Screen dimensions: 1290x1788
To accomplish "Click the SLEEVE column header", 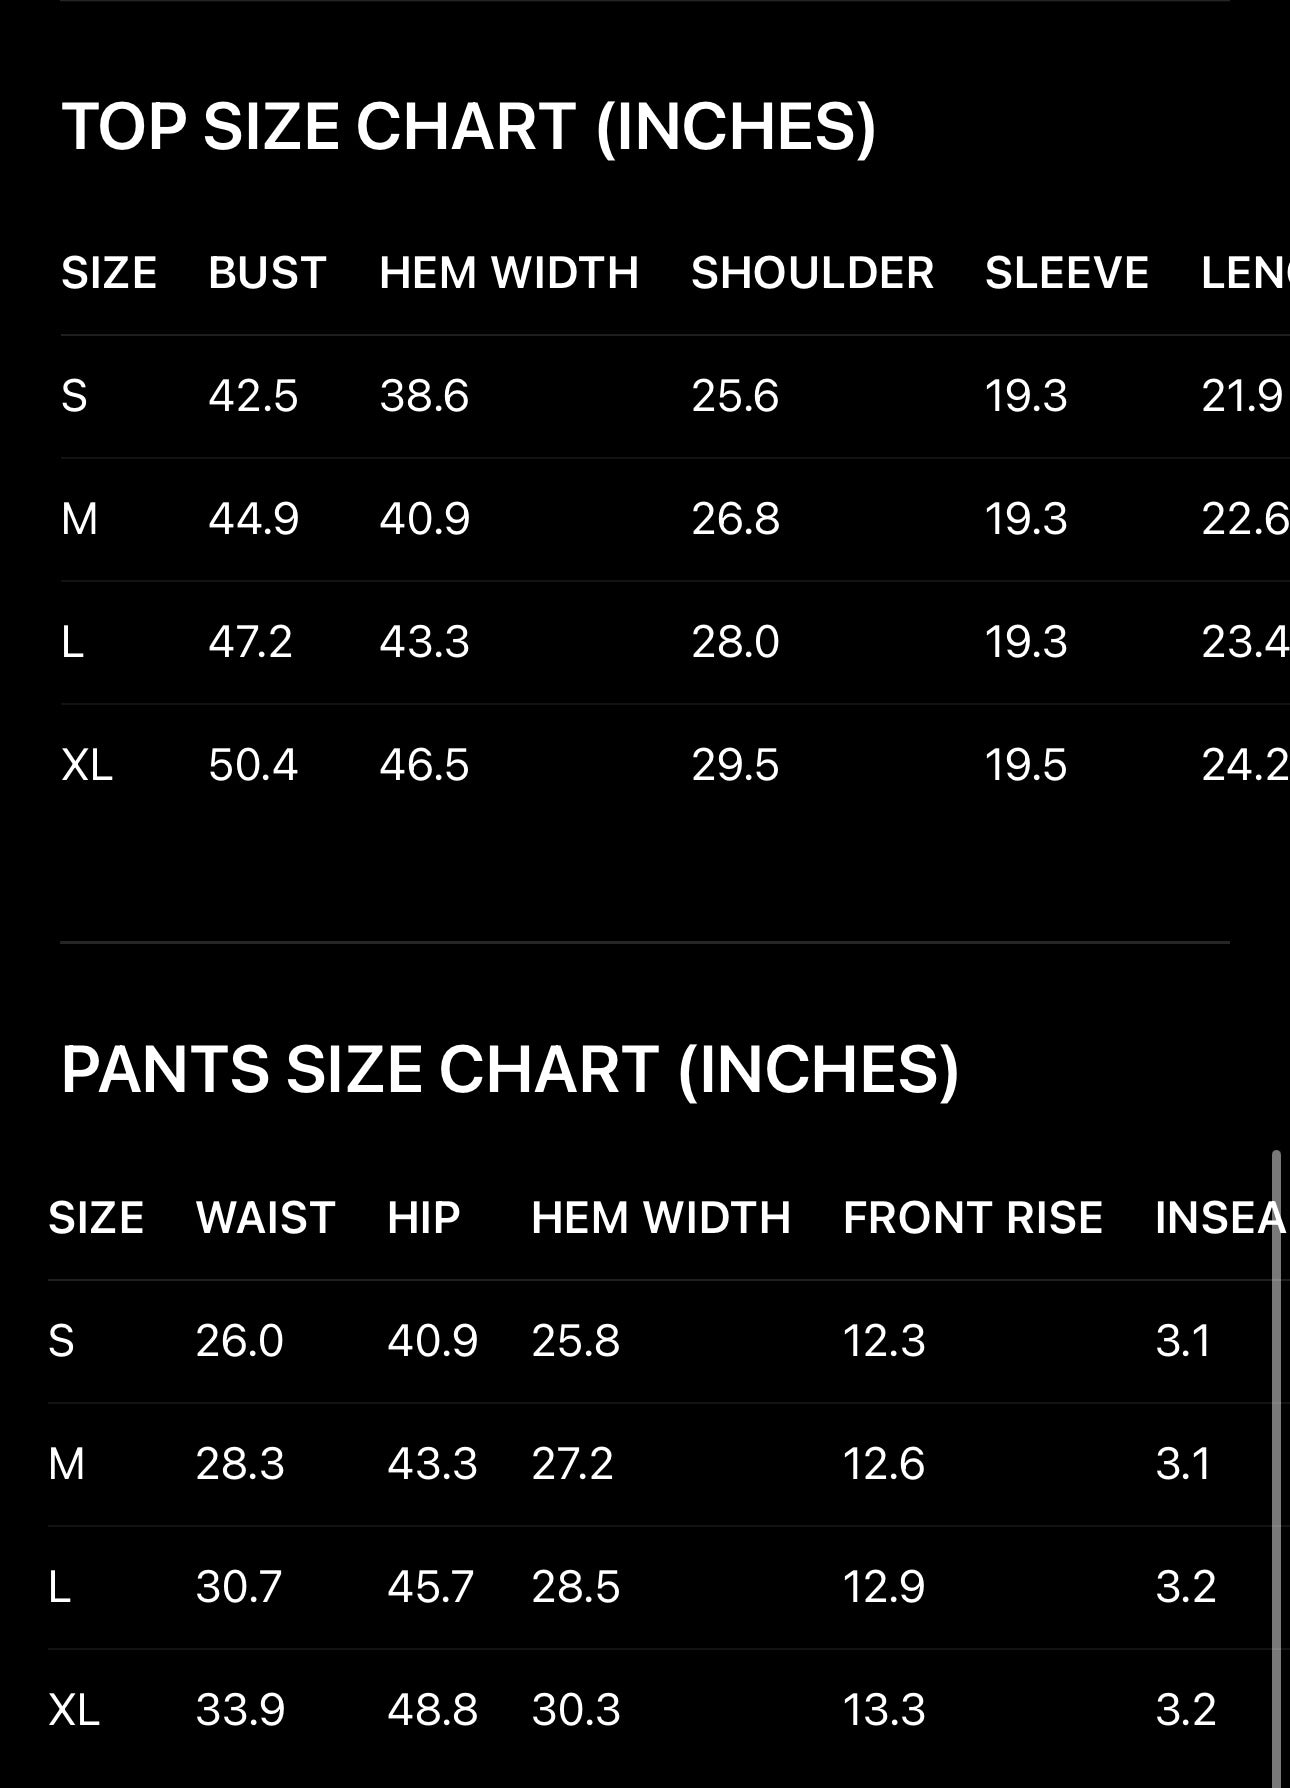I will pyautogui.click(x=1066, y=273).
